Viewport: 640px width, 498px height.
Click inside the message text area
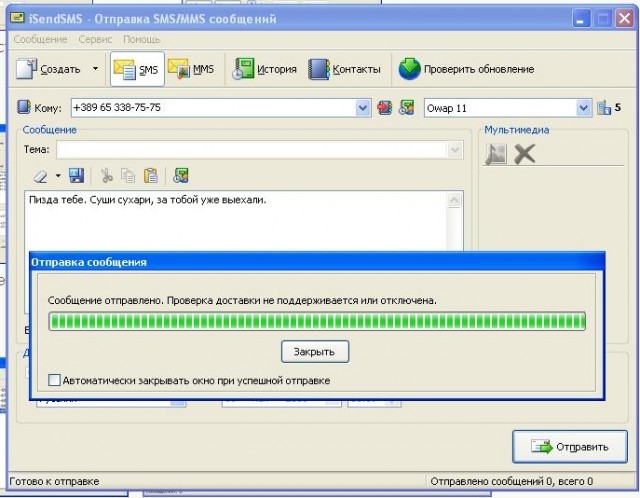(x=240, y=225)
